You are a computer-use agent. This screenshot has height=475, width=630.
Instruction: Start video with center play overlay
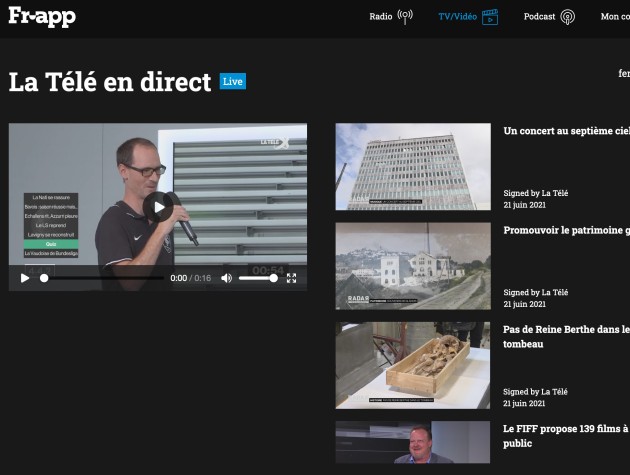(x=158, y=207)
